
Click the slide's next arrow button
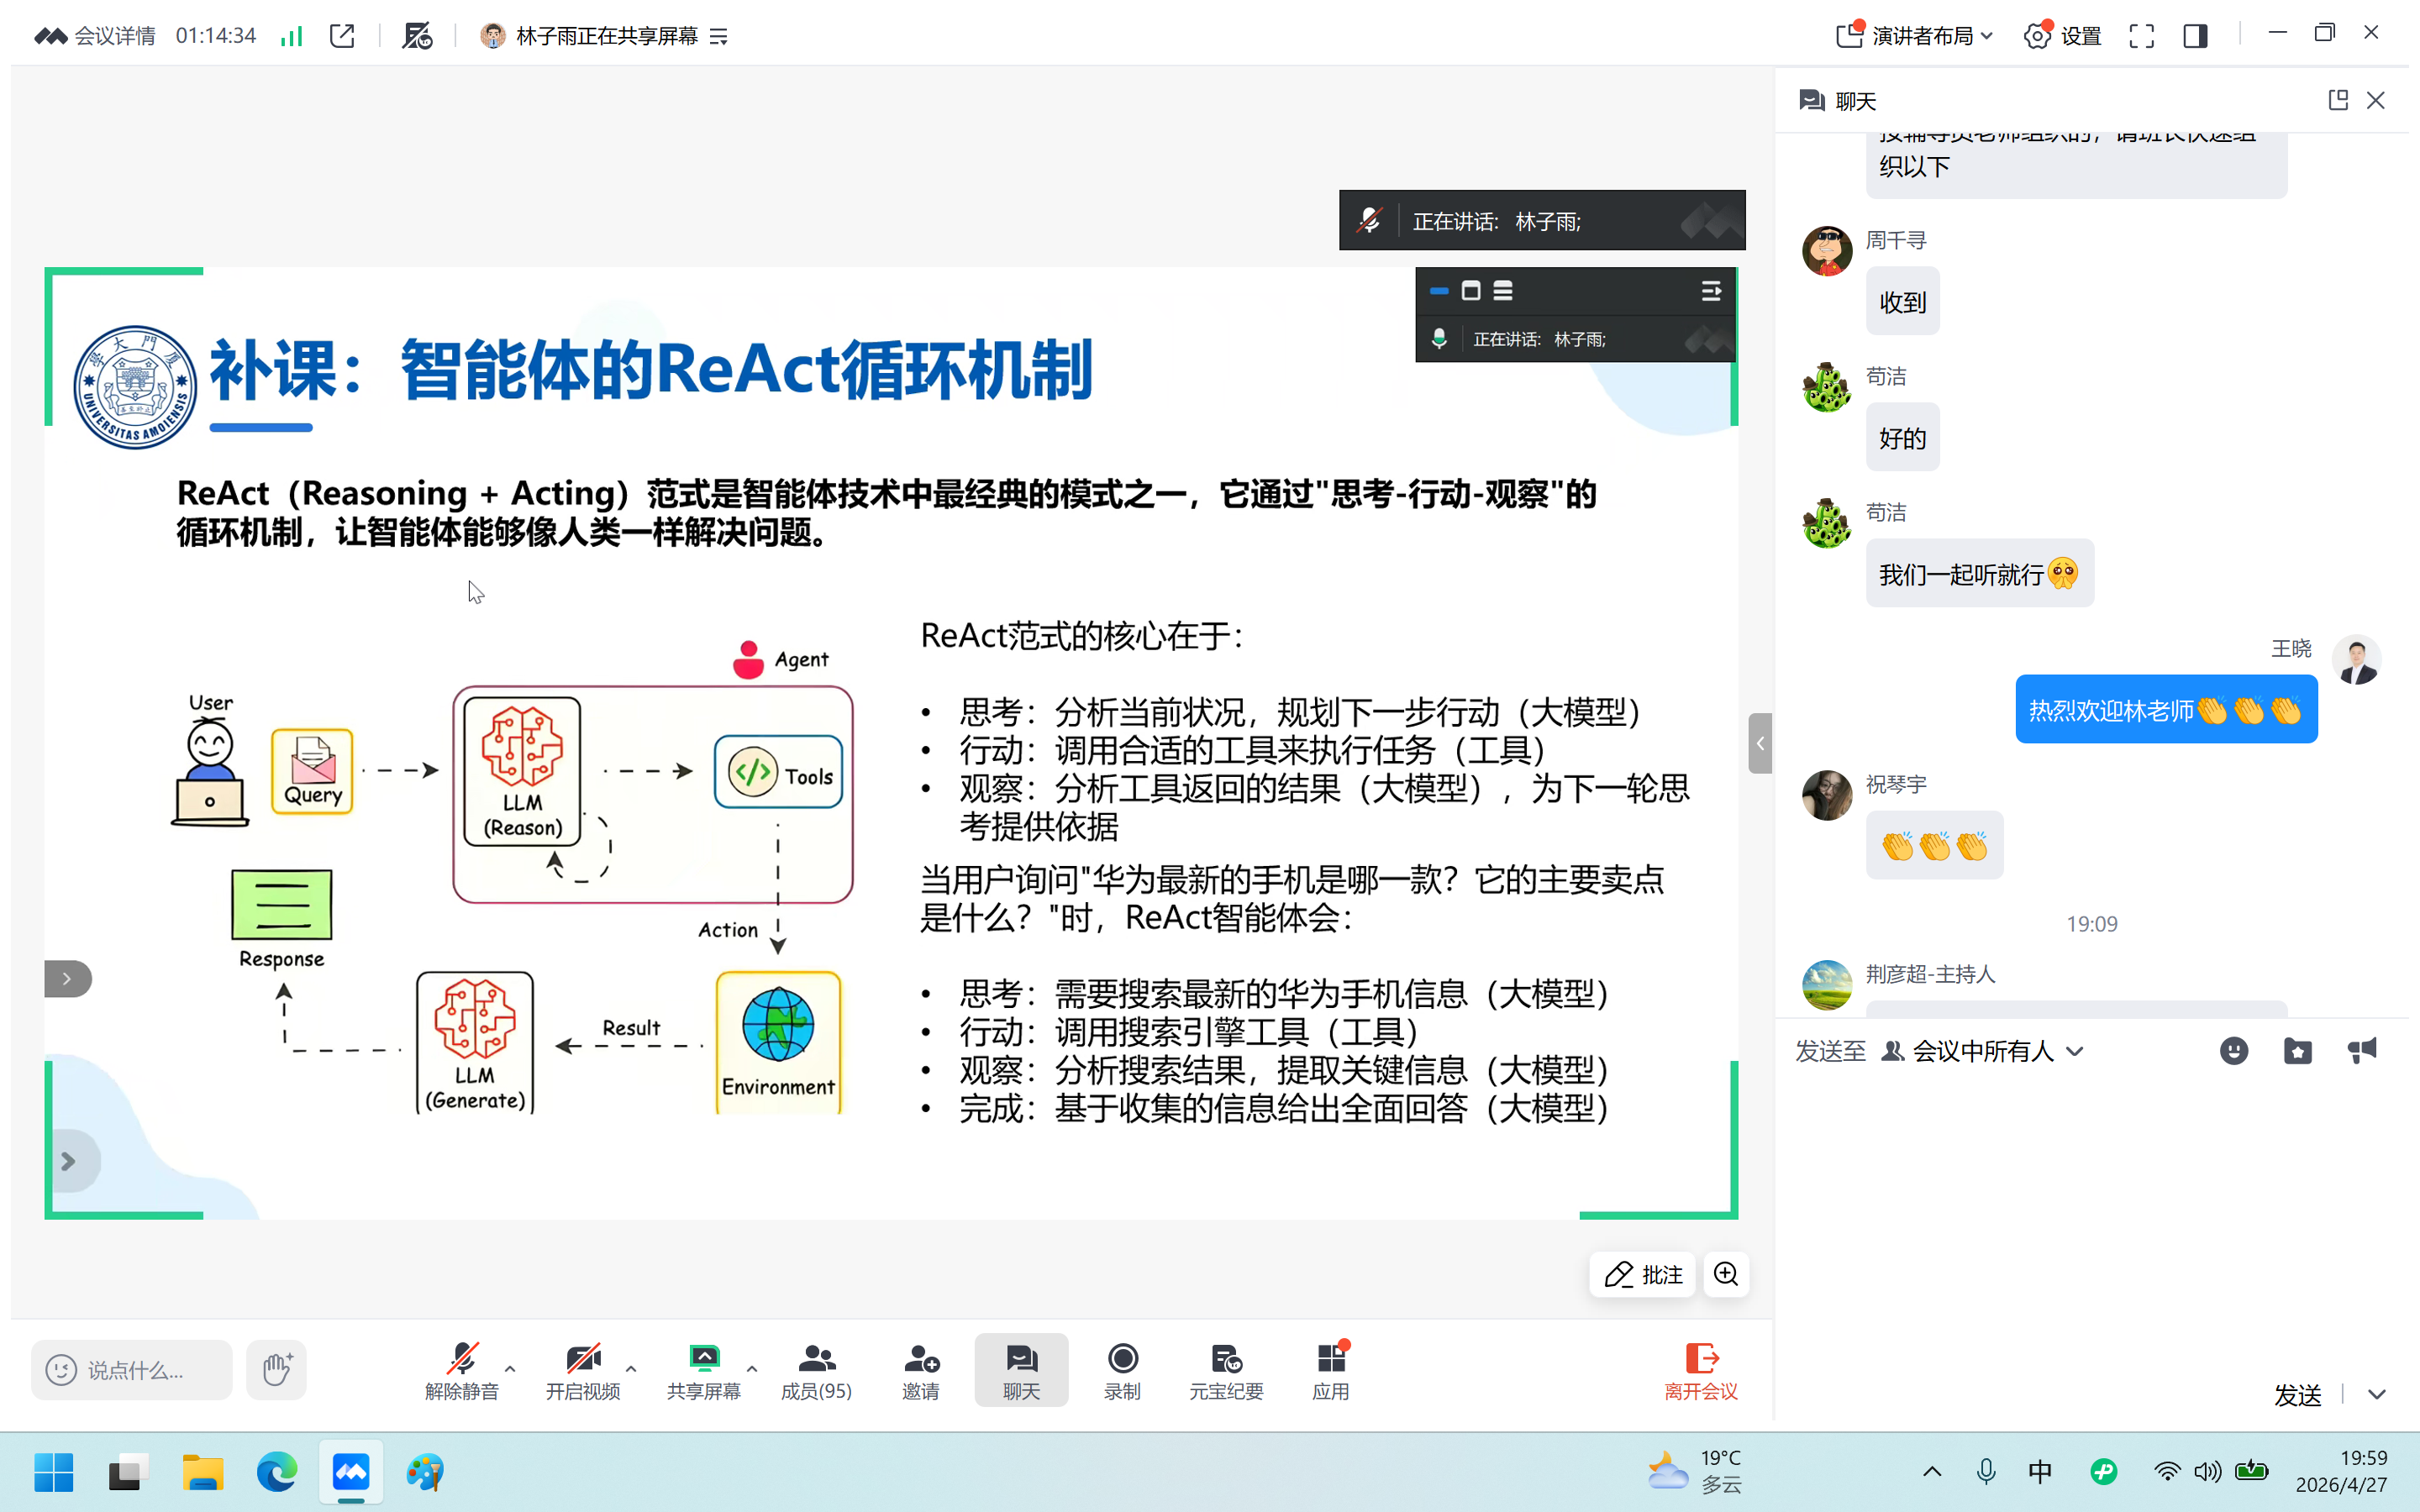tap(69, 1161)
